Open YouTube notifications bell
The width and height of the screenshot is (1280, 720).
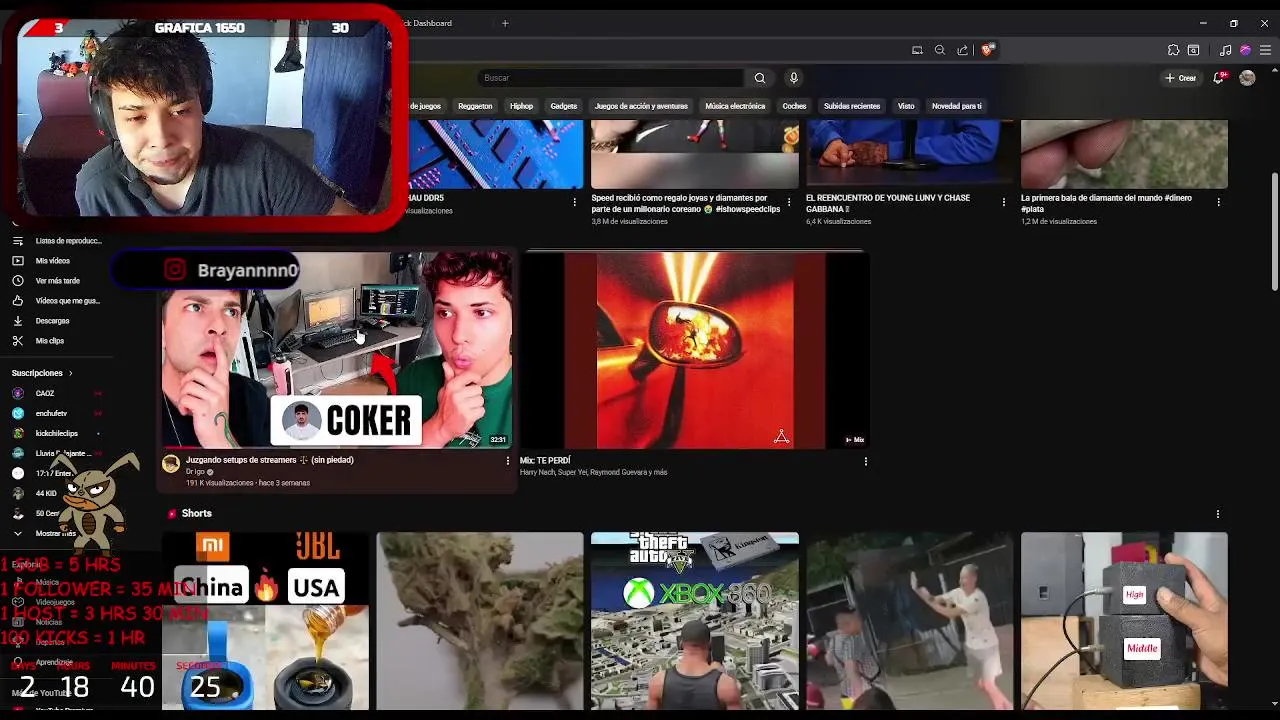pyautogui.click(x=1218, y=78)
